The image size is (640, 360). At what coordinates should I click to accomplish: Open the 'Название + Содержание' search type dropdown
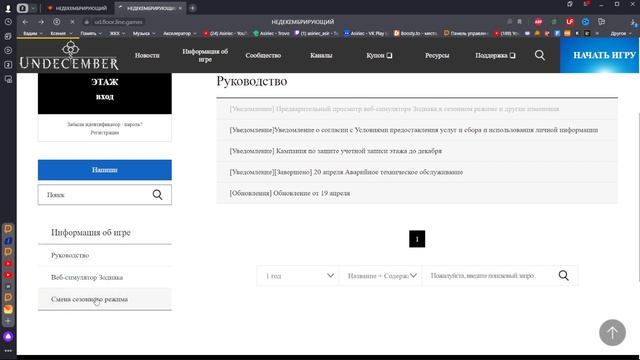pos(380,276)
